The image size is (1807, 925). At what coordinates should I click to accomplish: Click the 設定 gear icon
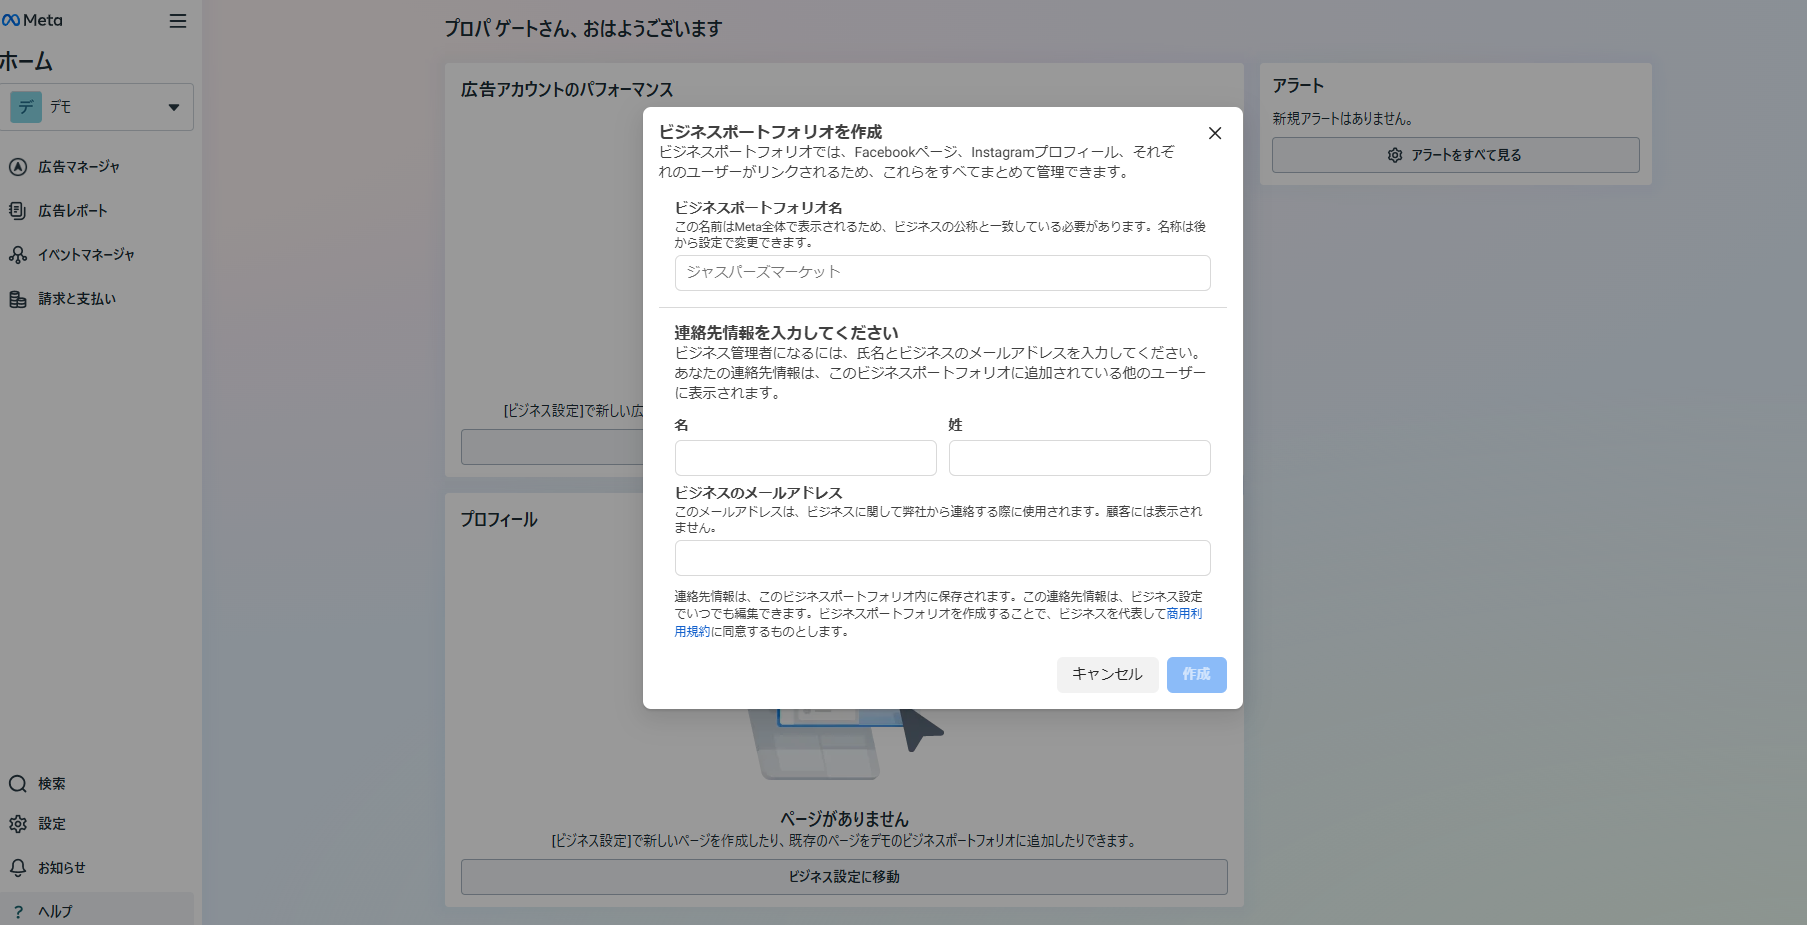(18, 824)
